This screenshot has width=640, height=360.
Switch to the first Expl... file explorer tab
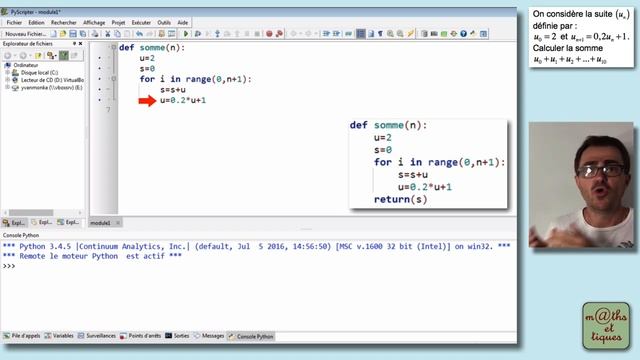pos(14,222)
